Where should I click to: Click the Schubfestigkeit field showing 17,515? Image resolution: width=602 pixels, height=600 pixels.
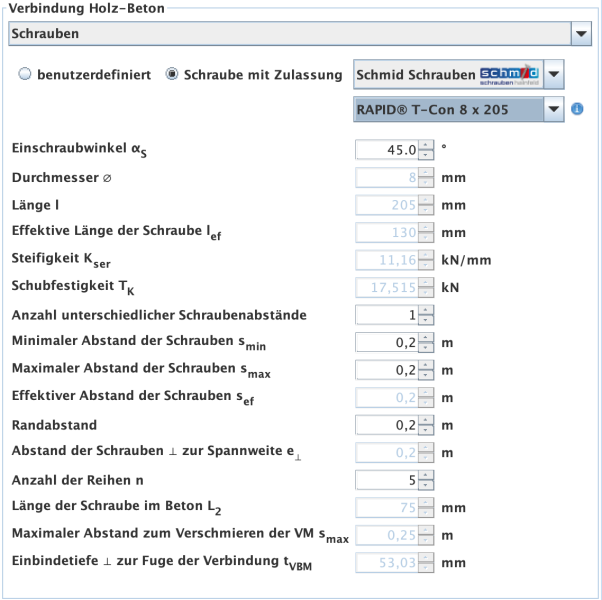pos(387,288)
